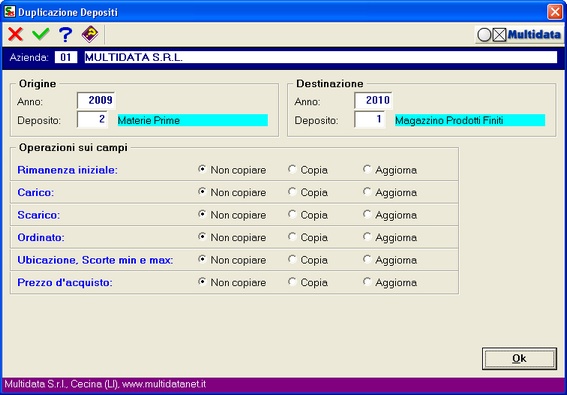
Task: Click the Materie Prime description field
Action: [193, 120]
